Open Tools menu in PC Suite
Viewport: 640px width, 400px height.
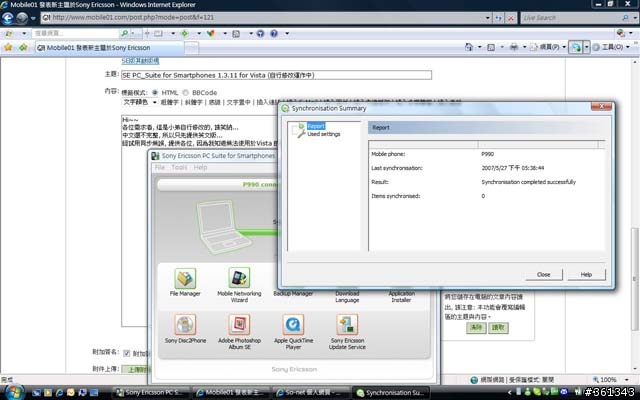[x=179, y=167]
